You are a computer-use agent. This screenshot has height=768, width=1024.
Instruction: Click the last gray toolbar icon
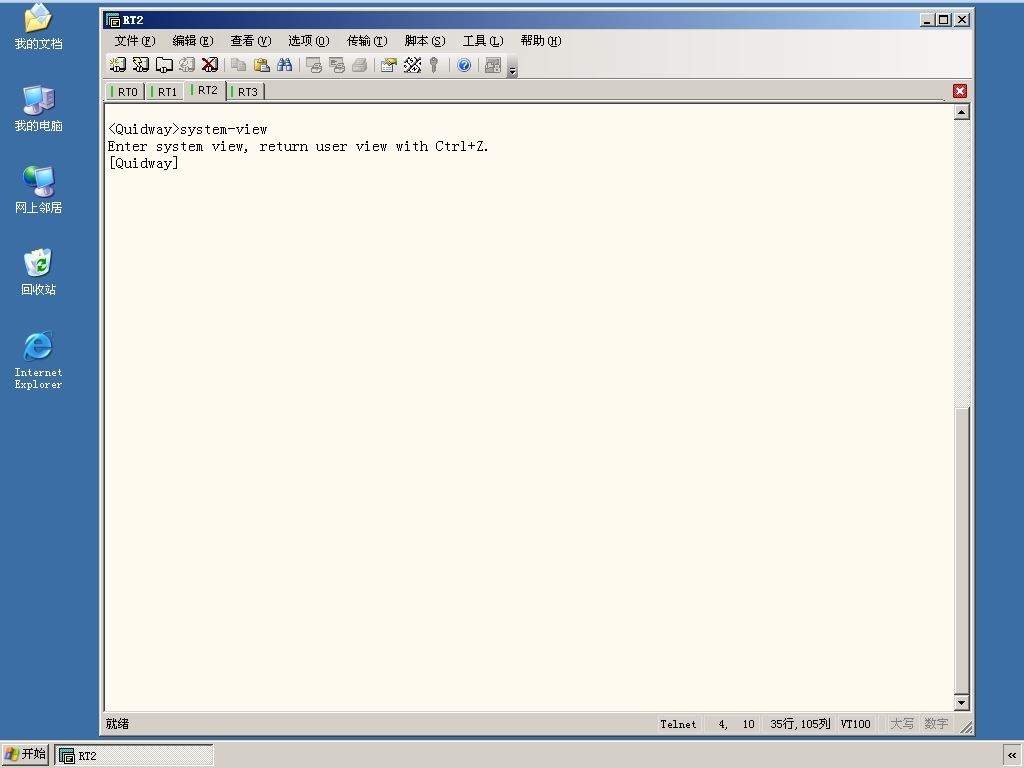(493, 65)
